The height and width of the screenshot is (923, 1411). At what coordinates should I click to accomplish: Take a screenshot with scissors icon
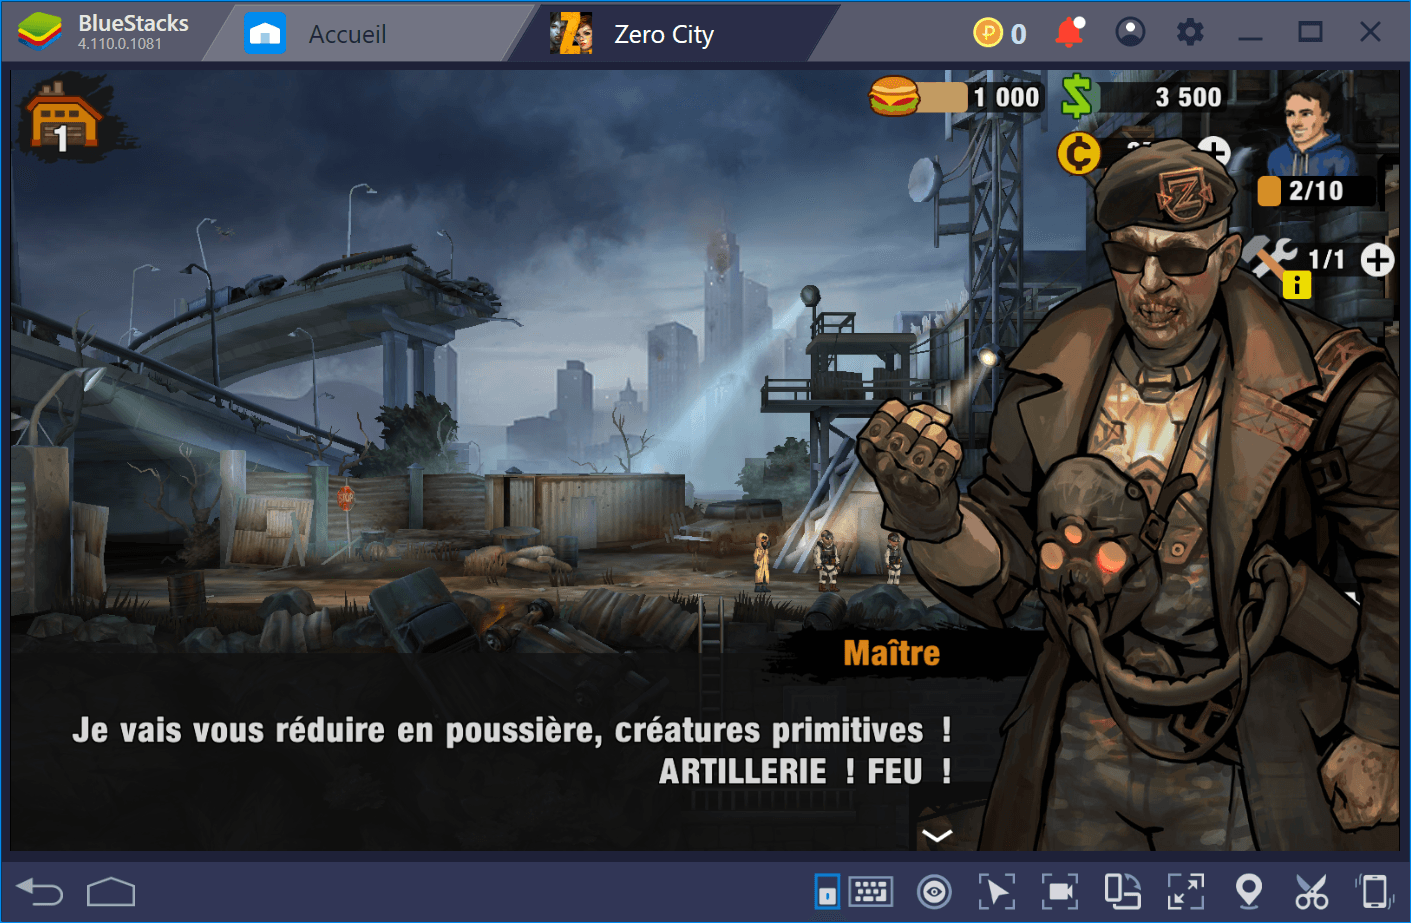pyautogui.click(x=1311, y=891)
